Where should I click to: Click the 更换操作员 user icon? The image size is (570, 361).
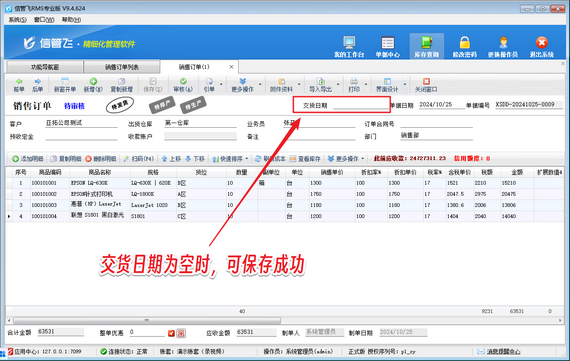(503, 47)
